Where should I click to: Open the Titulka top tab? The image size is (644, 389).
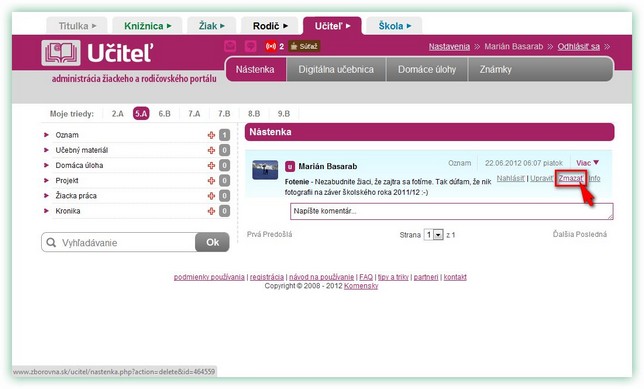click(x=77, y=26)
